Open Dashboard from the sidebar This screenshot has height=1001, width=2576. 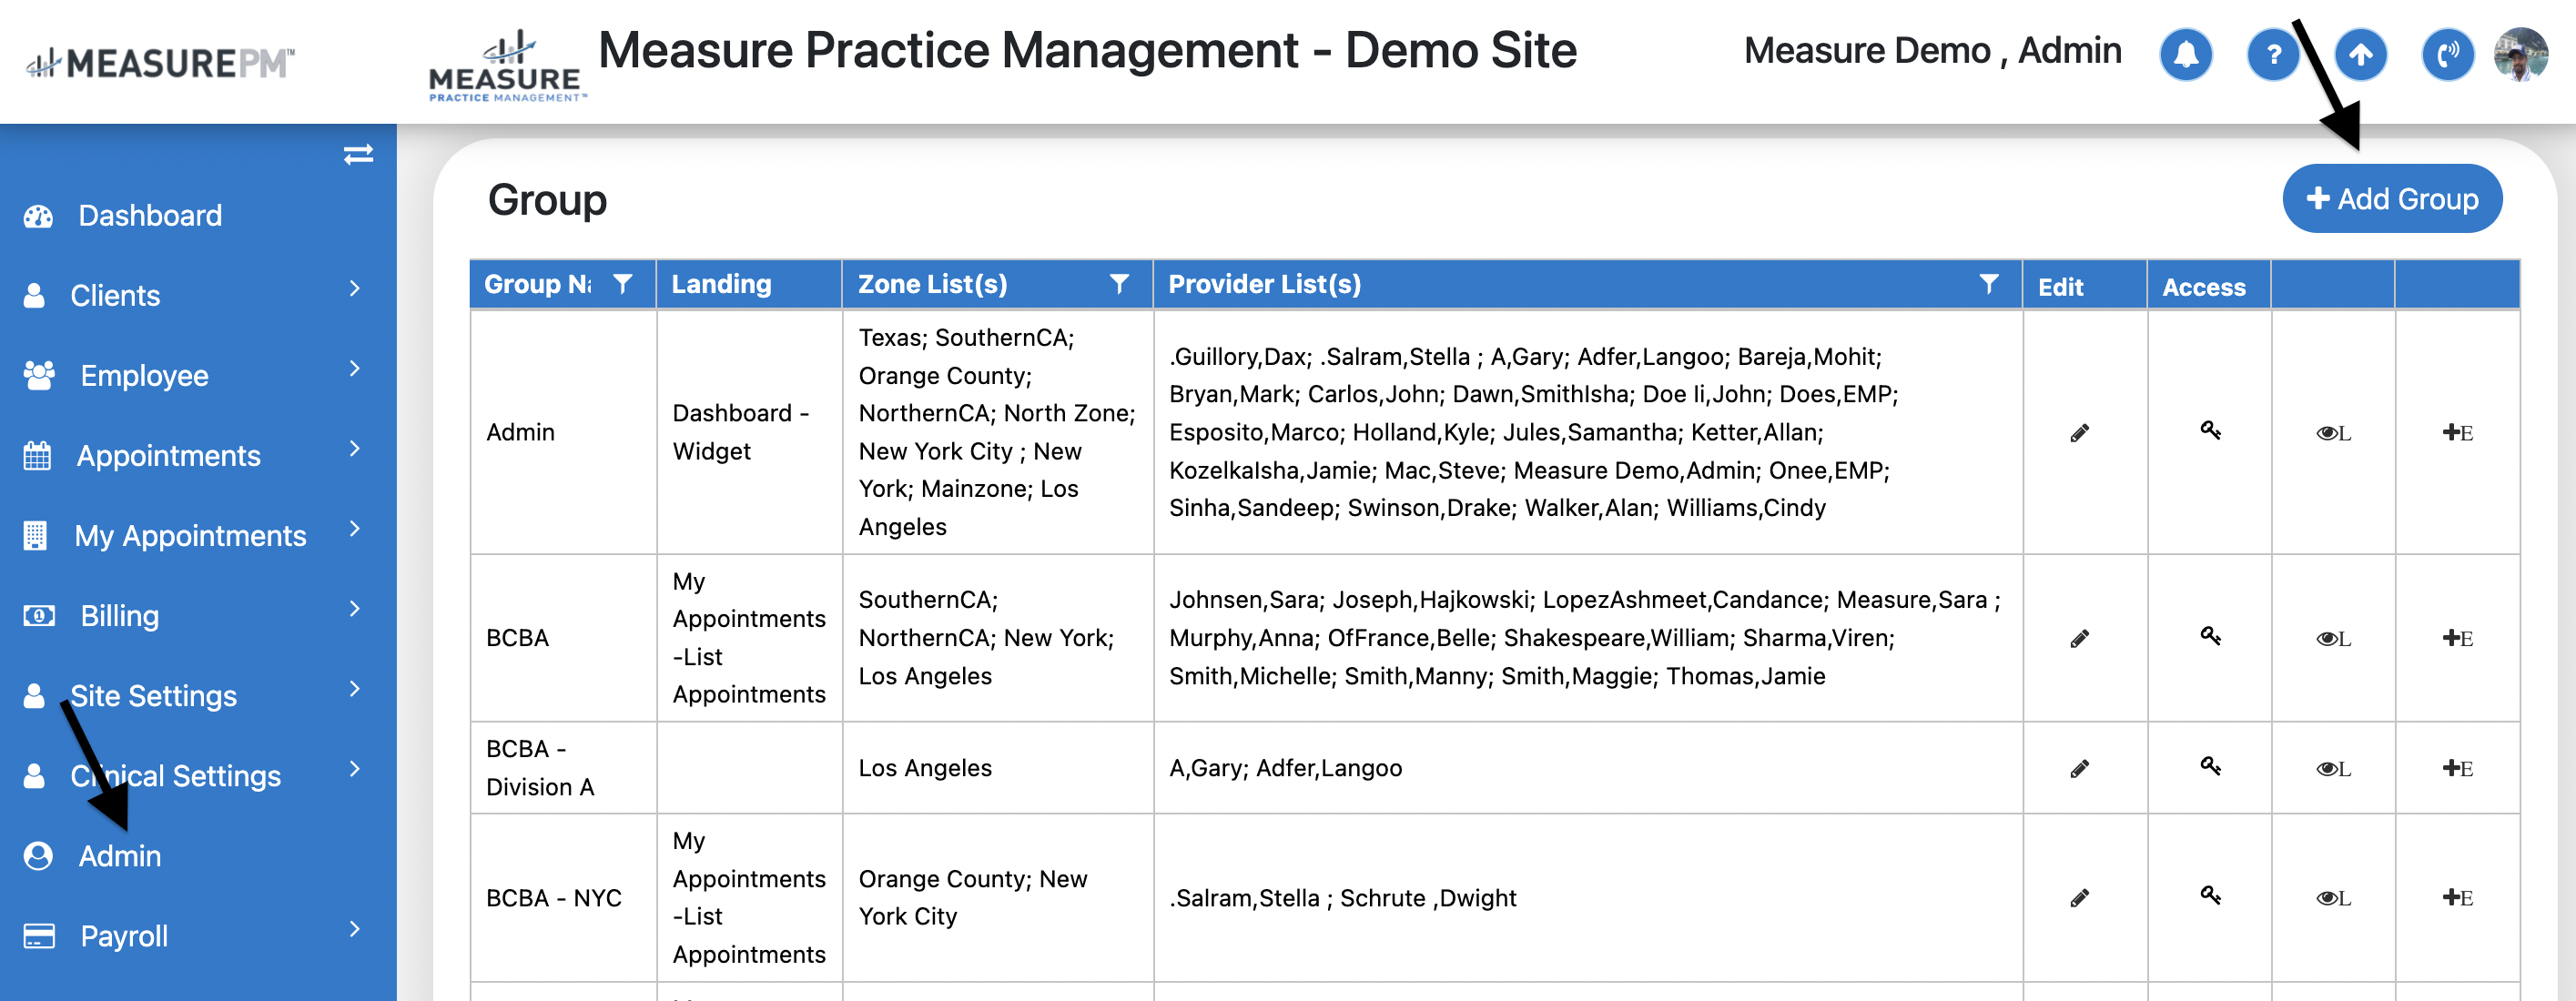click(x=149, y=215)
